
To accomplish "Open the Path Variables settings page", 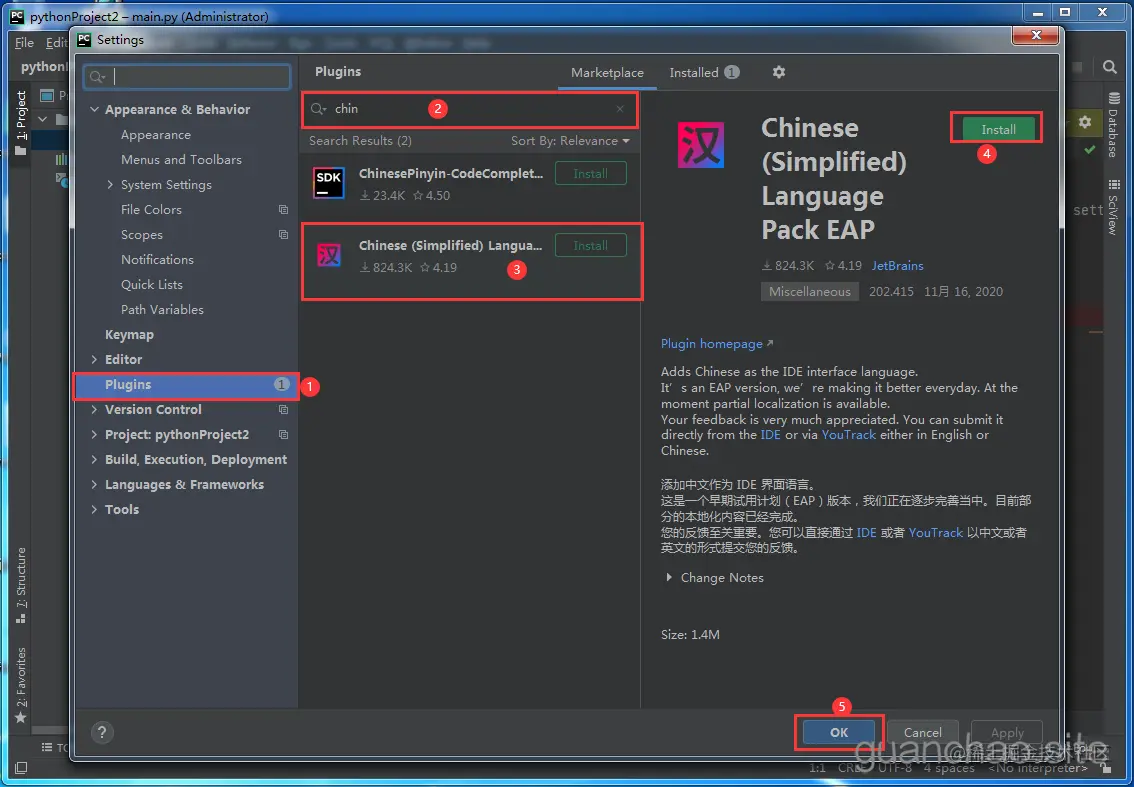I will point(162,310).
